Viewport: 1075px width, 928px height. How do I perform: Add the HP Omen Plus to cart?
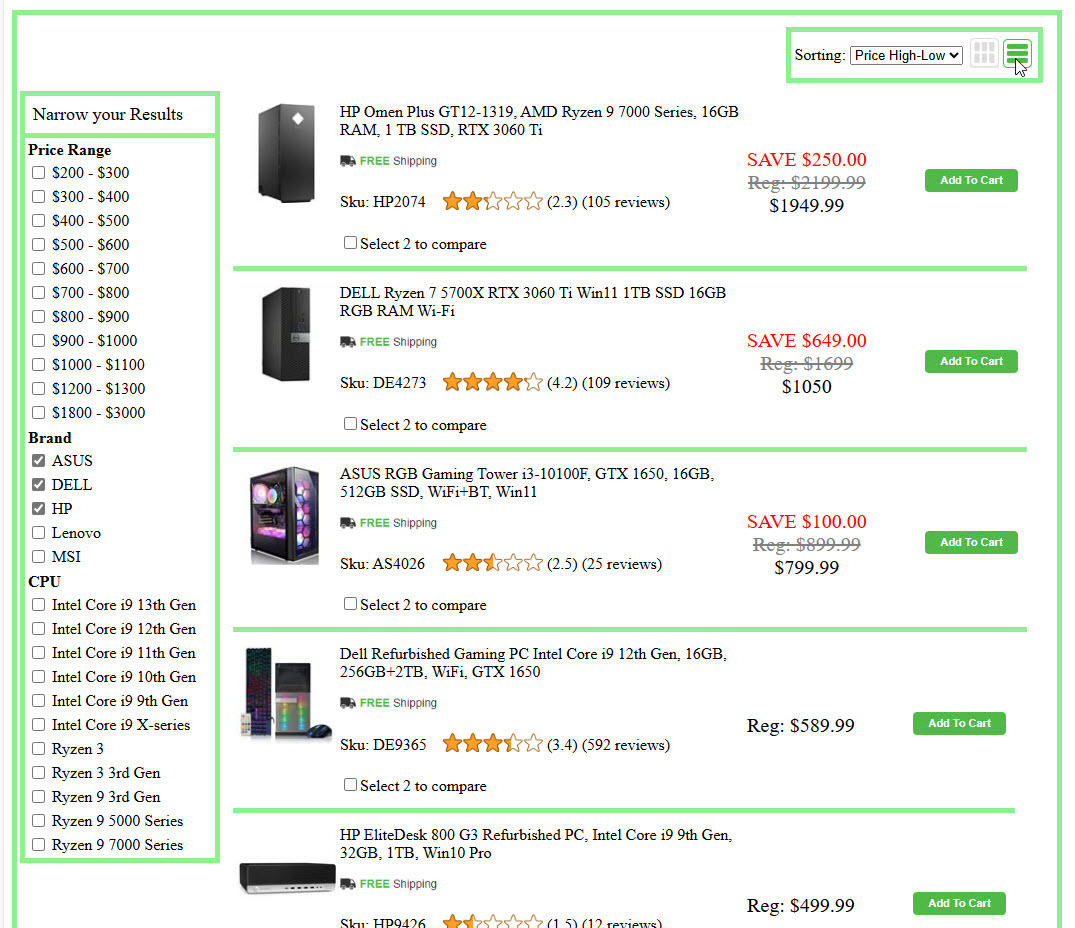pyautogui.click(x=971, y=181)
